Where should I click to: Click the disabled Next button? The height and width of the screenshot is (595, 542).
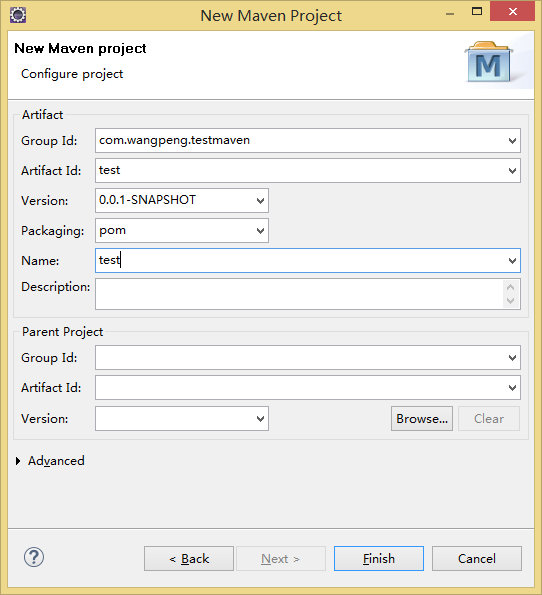click(x=281, y=559)
